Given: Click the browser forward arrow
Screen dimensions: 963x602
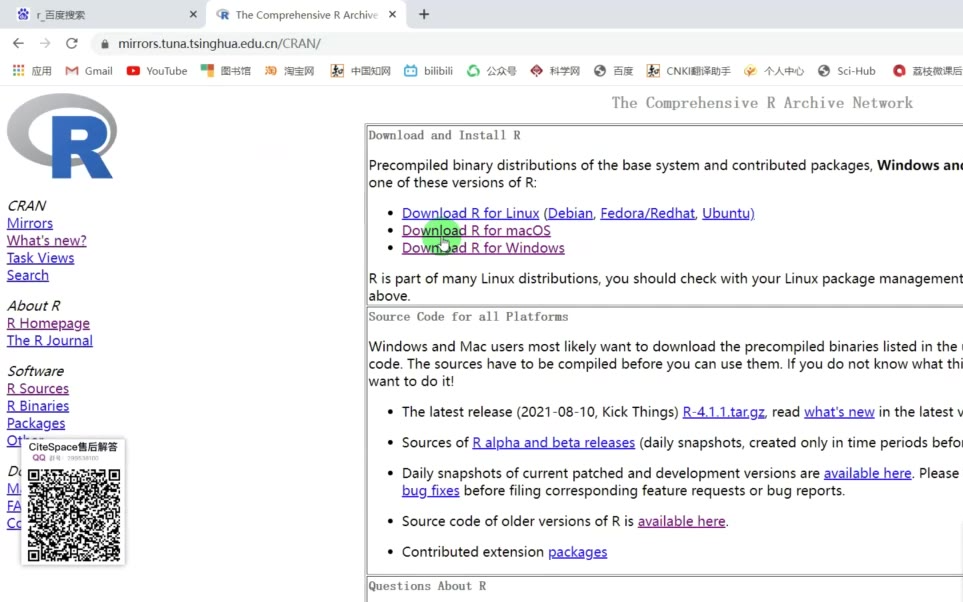Looking at the screenshot, I should tap(45, 44).
